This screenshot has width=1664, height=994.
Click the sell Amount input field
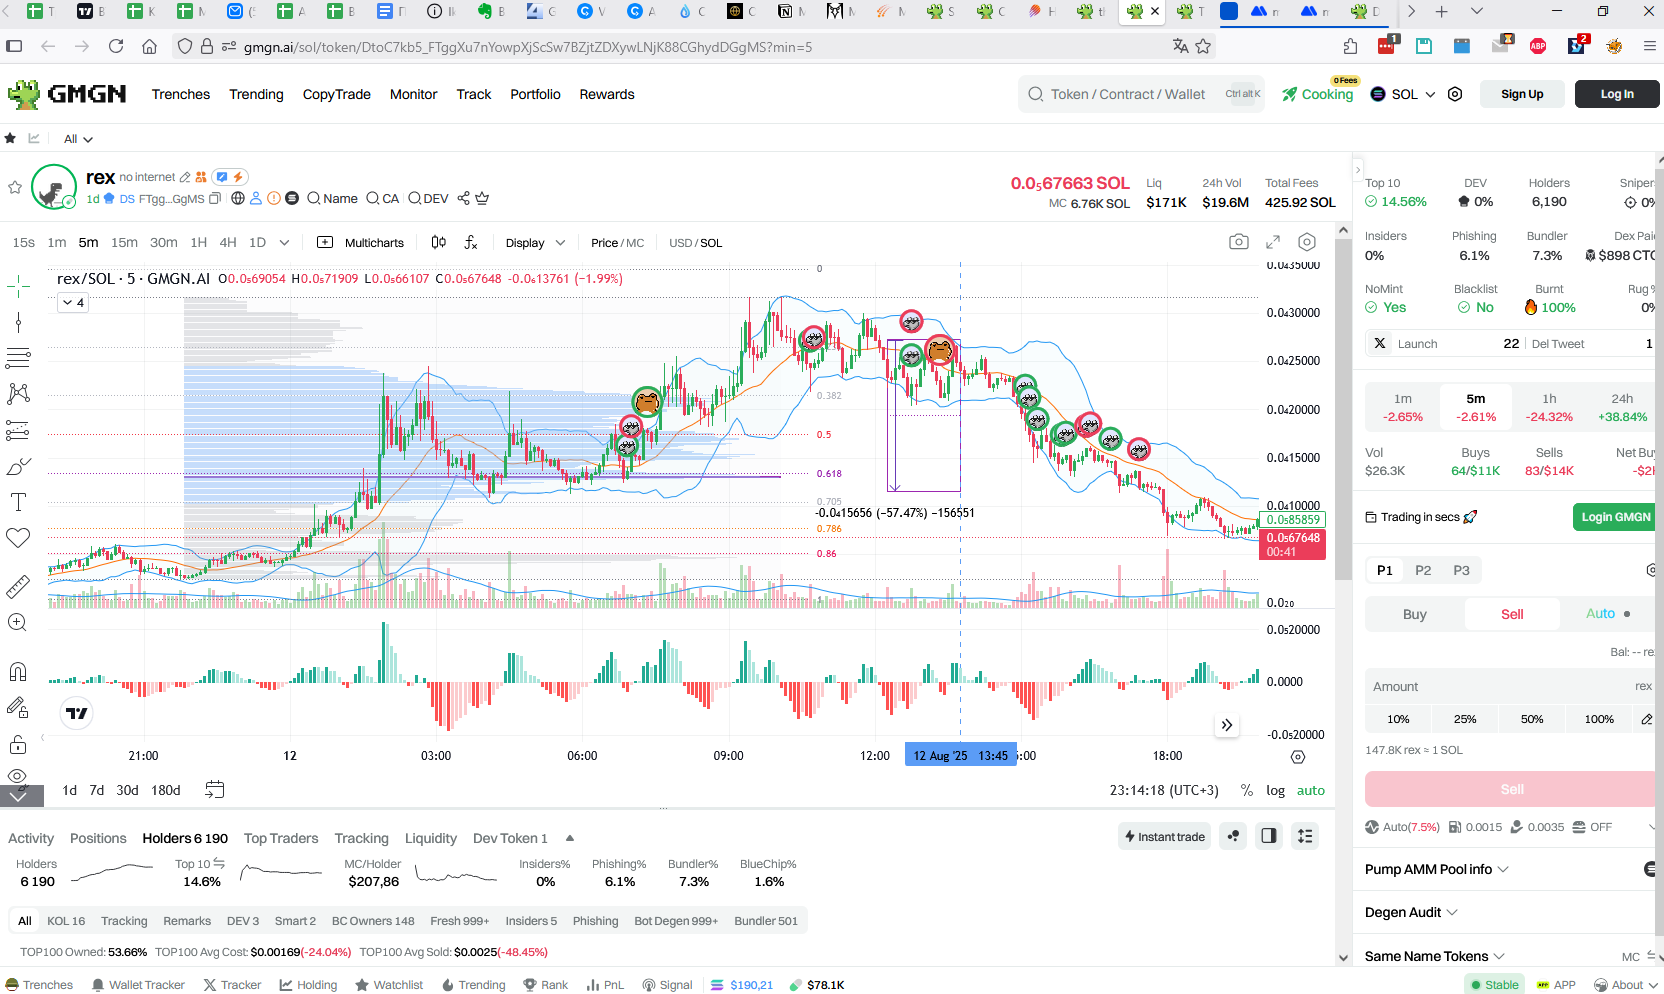pyautogui.click(x=1510, y=687)
